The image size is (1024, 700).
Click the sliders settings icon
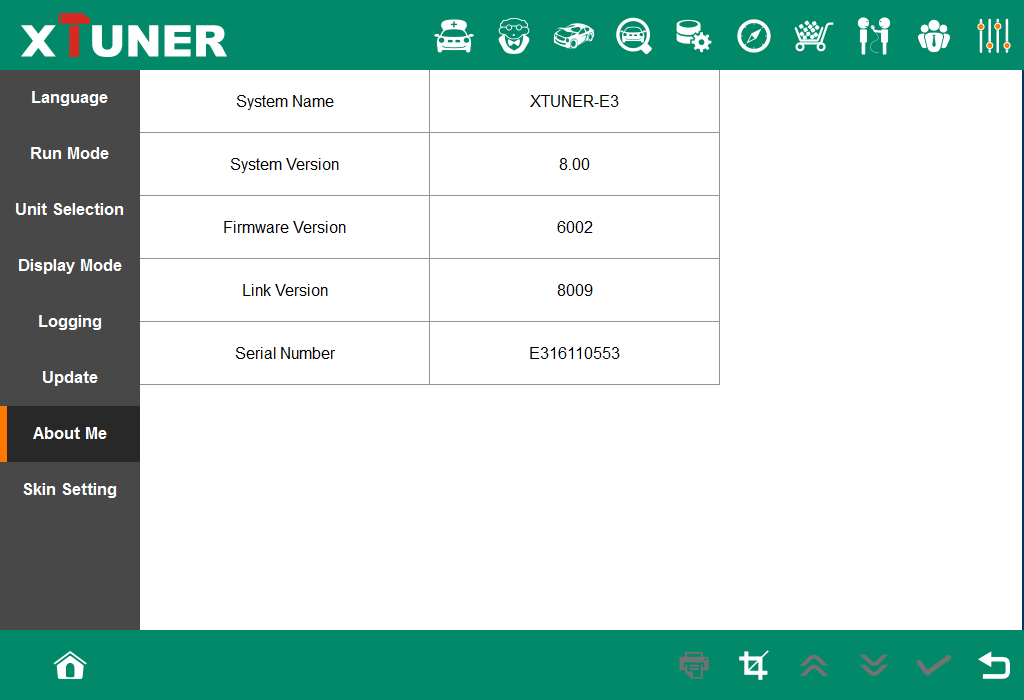coord(994,36)
